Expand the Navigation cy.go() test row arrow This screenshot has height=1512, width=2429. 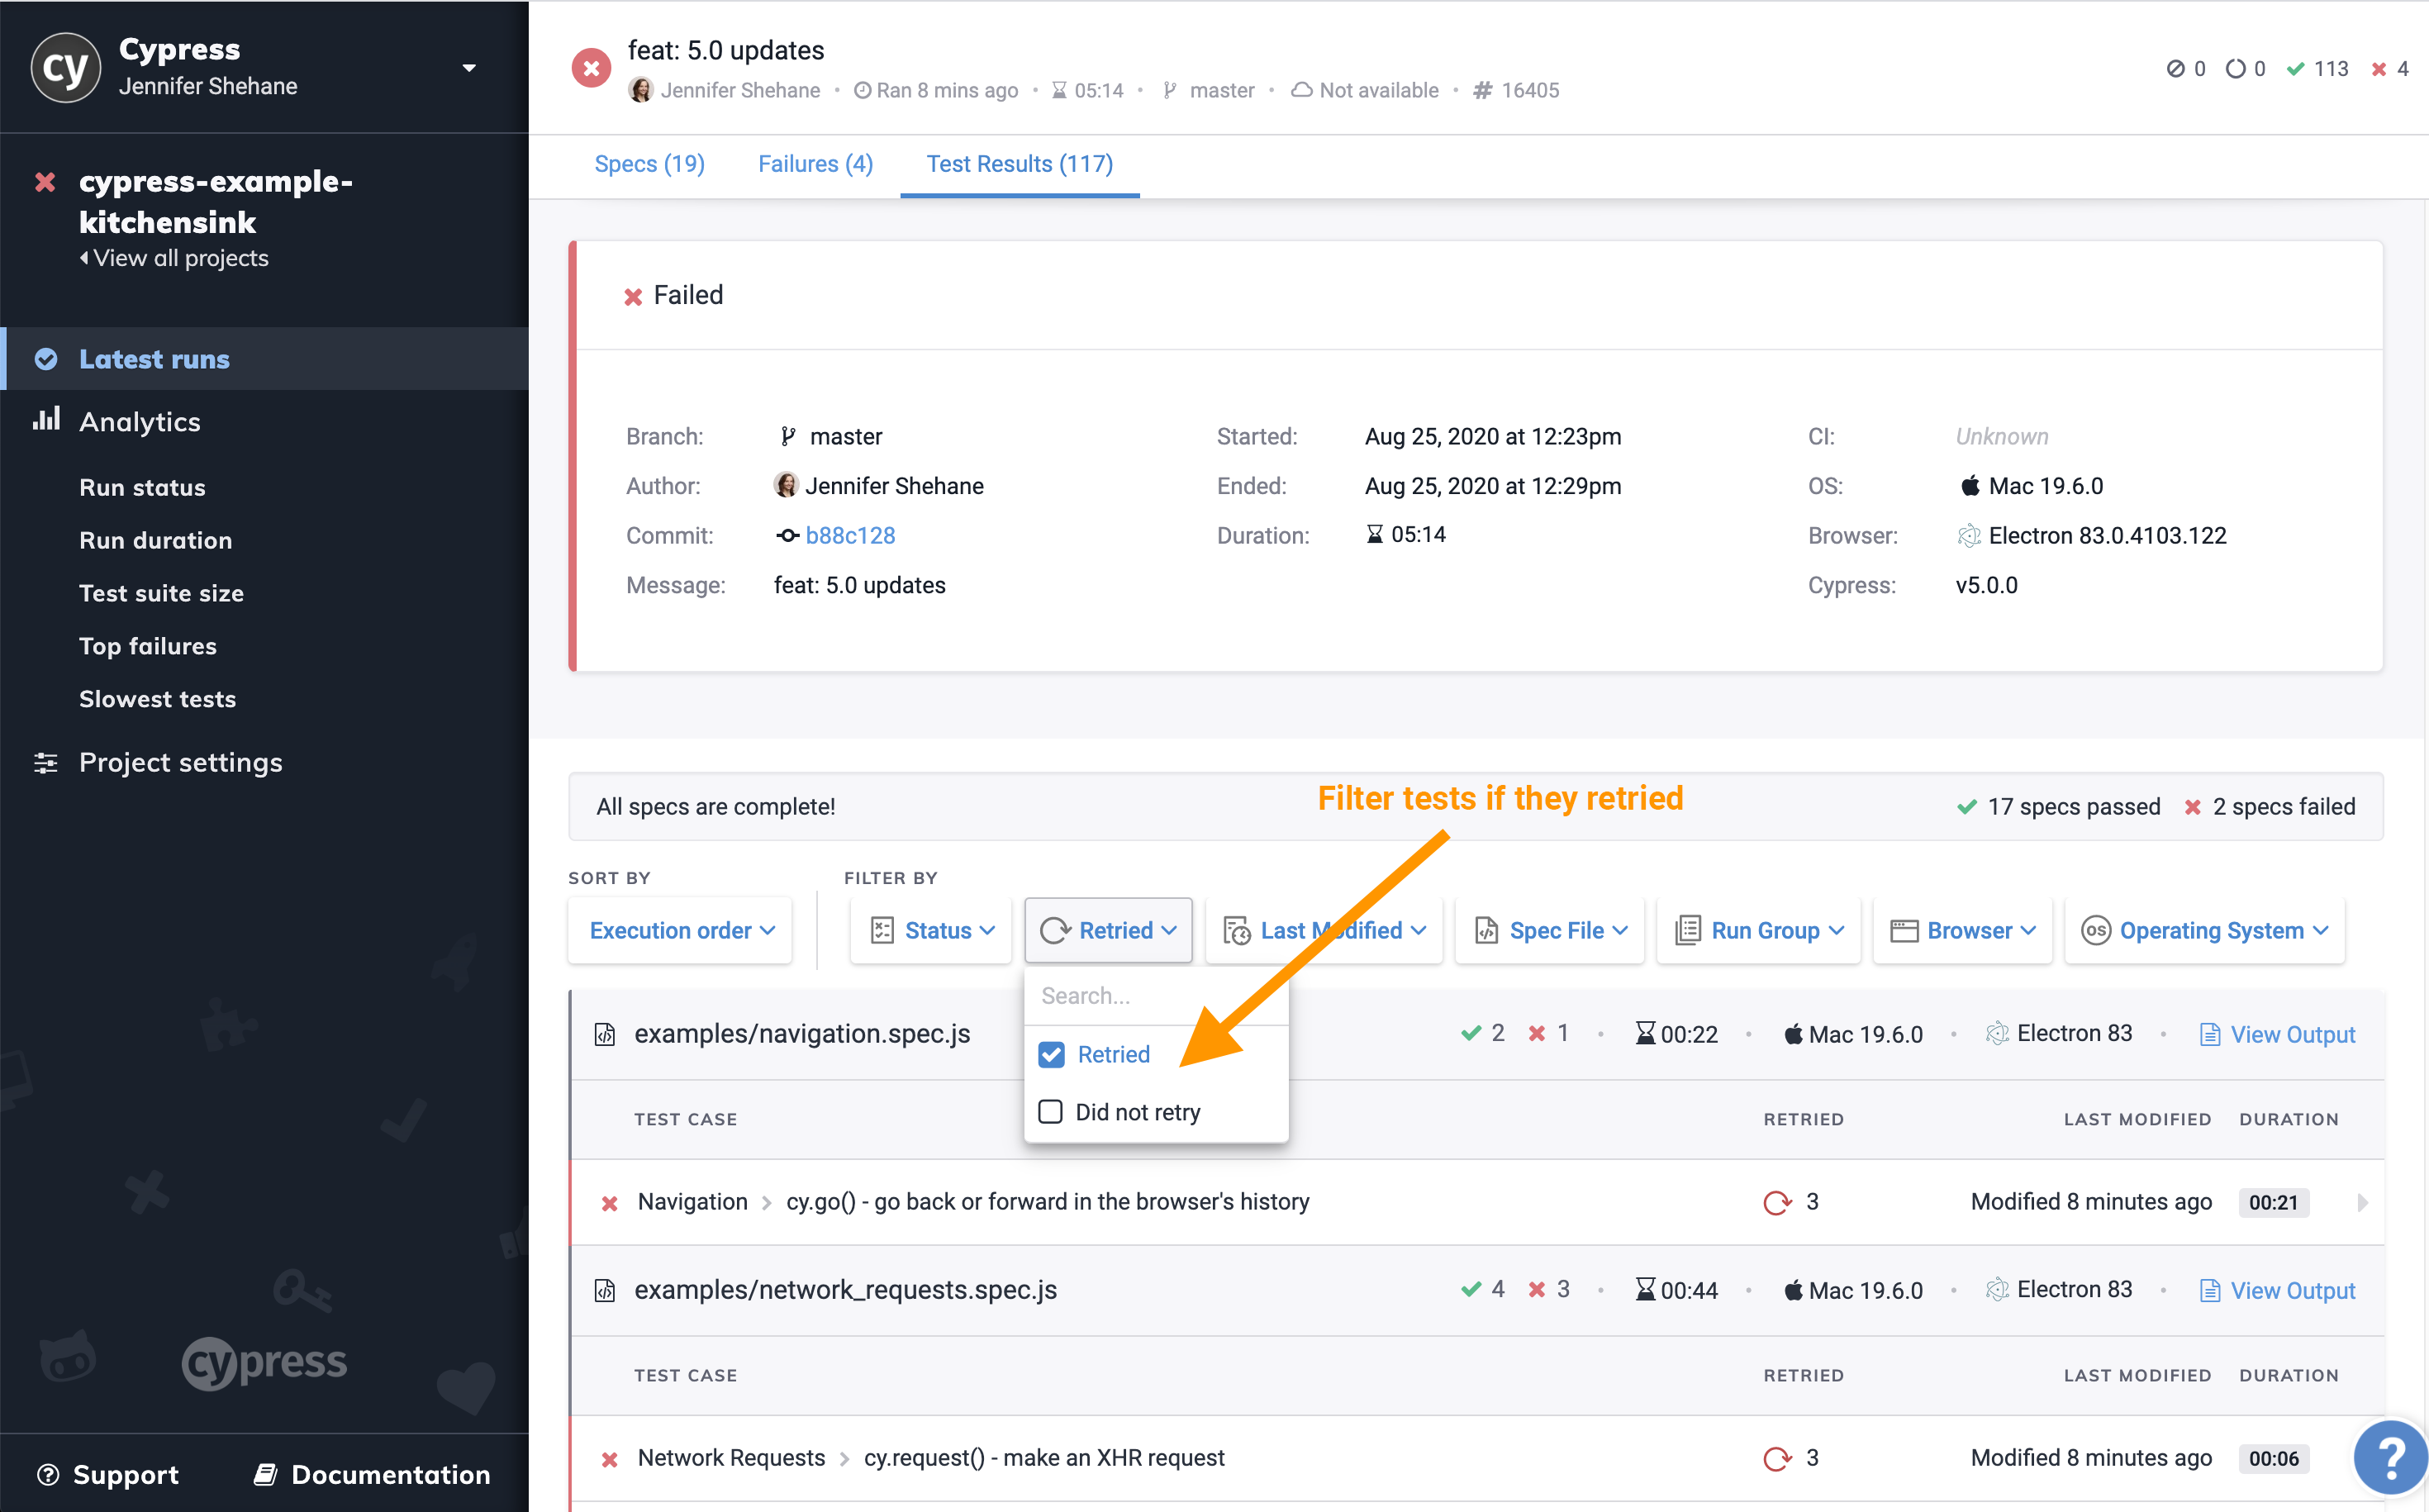[x=2362, y=1202]
